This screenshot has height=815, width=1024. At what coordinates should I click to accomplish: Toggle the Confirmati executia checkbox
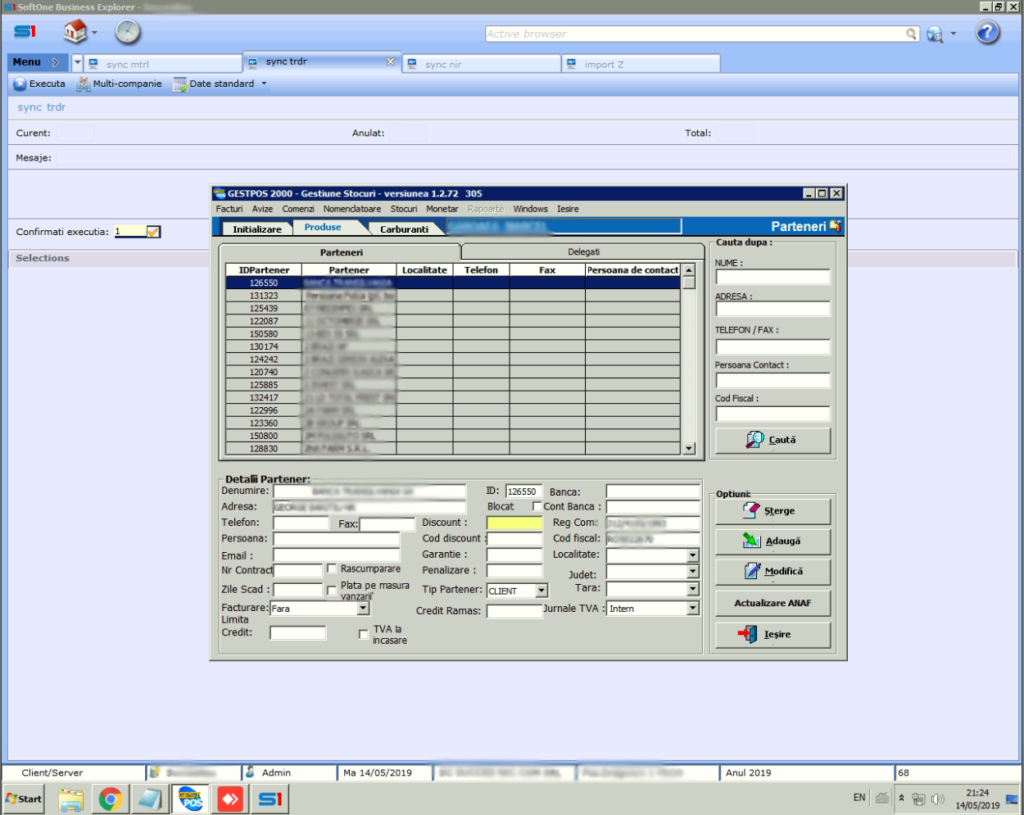pos(153,231)
